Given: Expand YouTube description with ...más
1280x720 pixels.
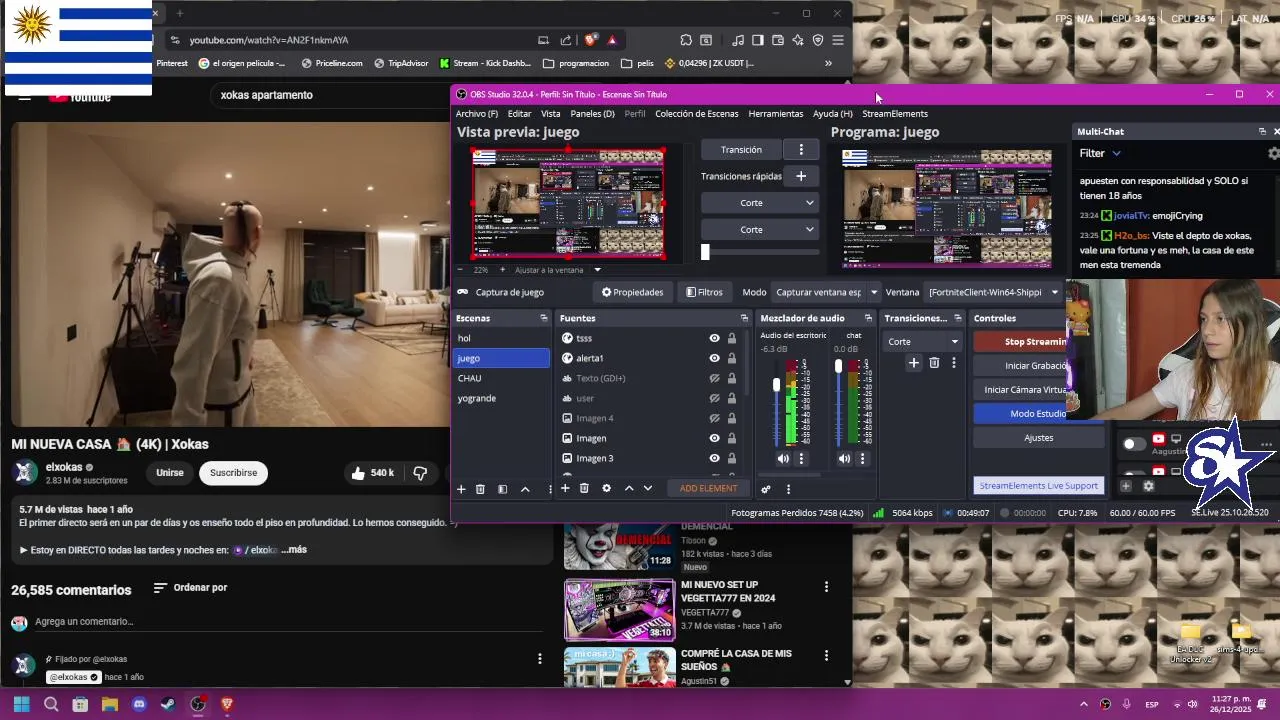Looking at the screenshot, I should pyautogui.click(x=294, y=550).
